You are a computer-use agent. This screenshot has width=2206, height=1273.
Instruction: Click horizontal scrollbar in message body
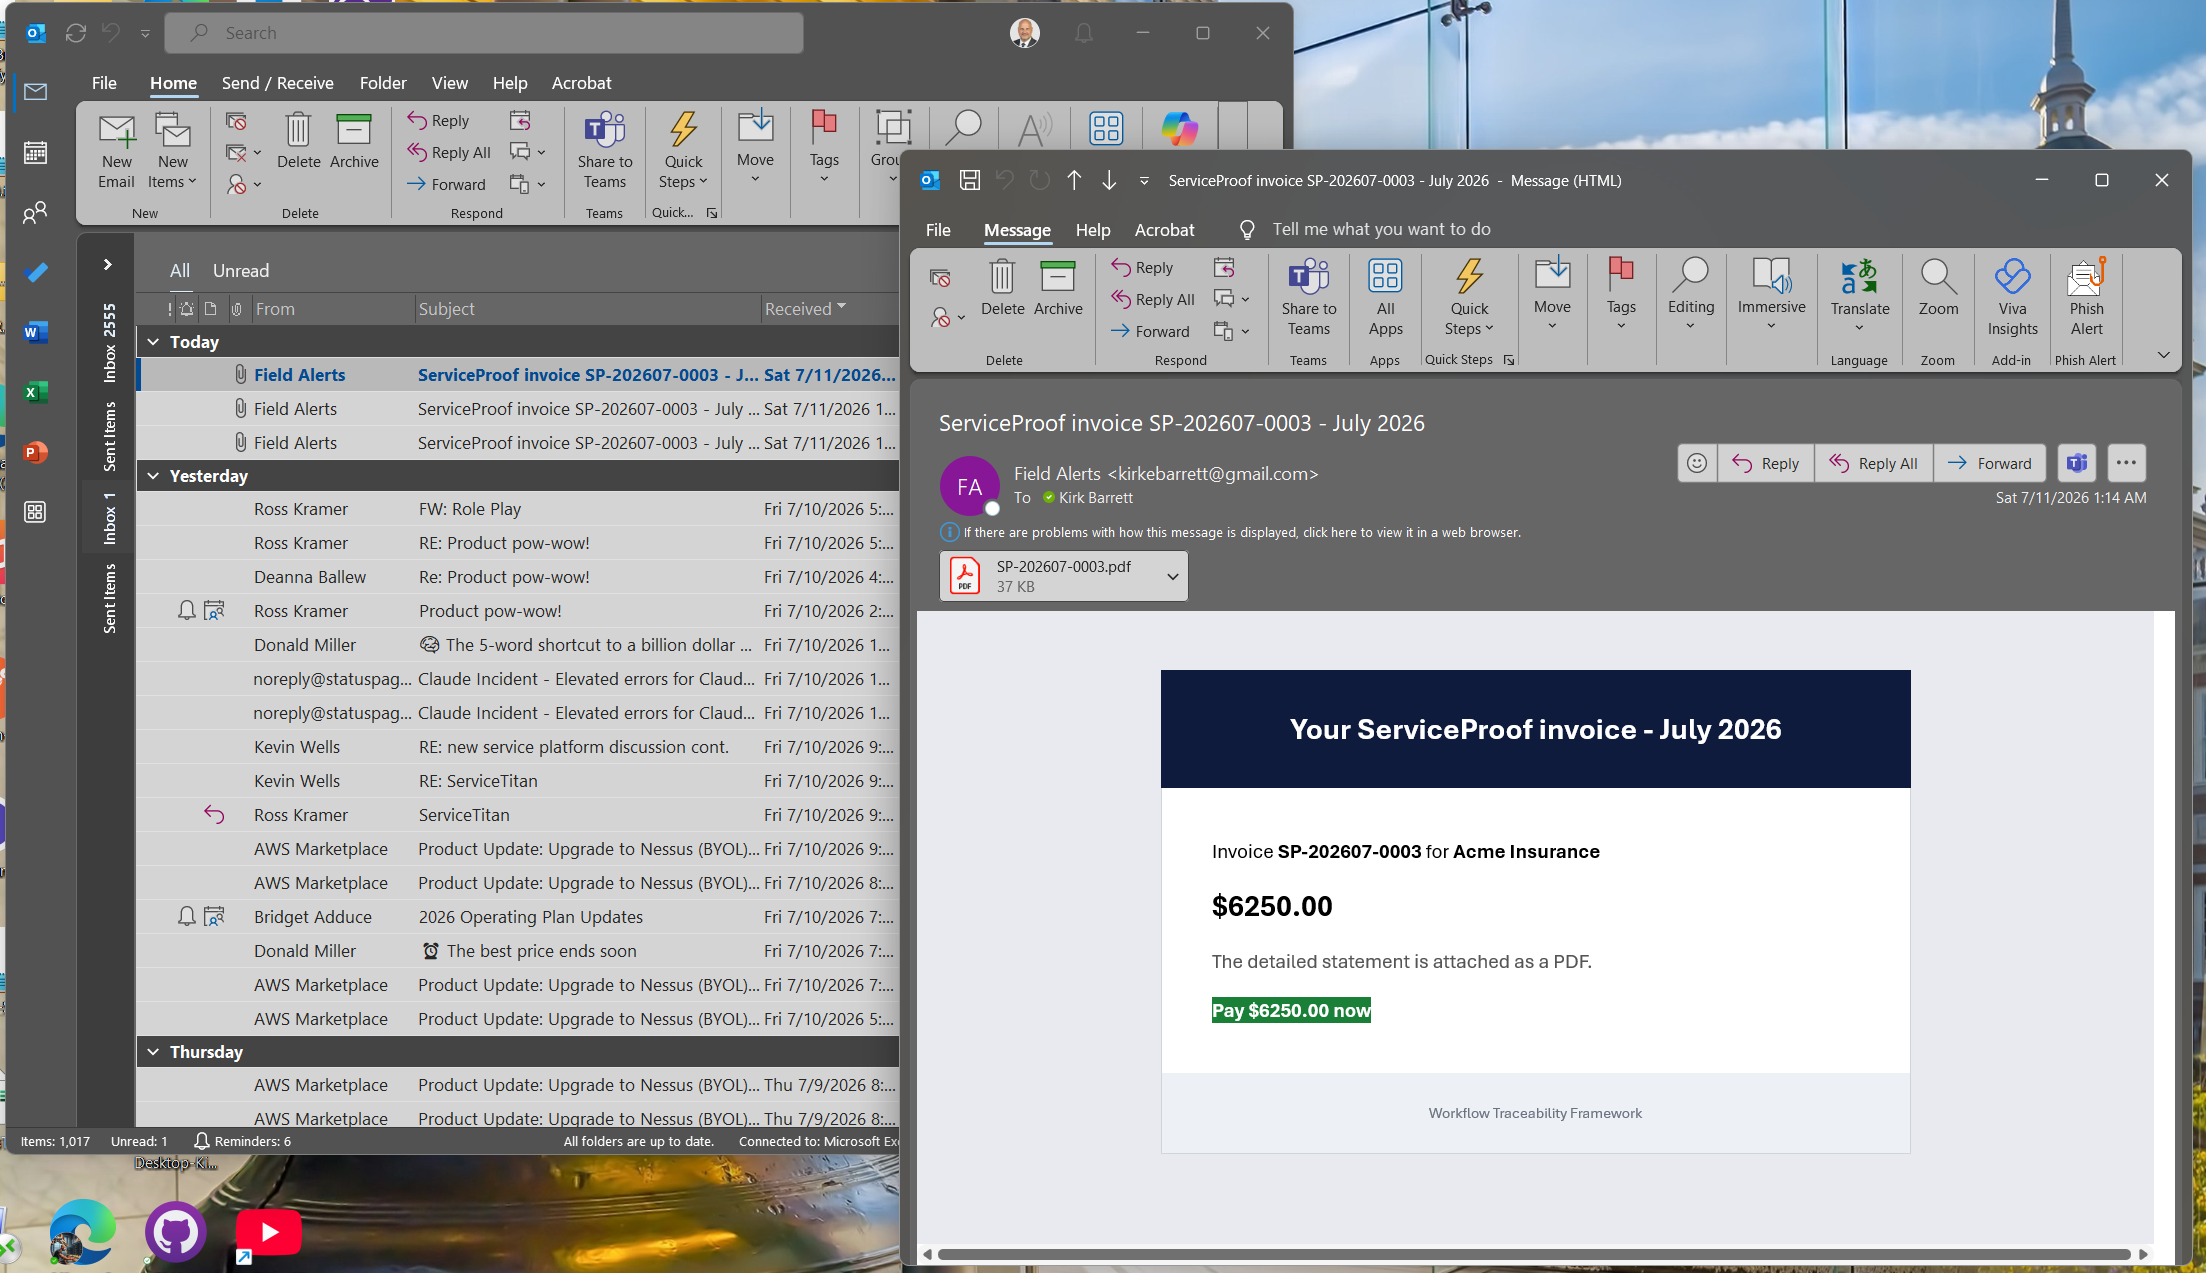click(1534, 1254)
